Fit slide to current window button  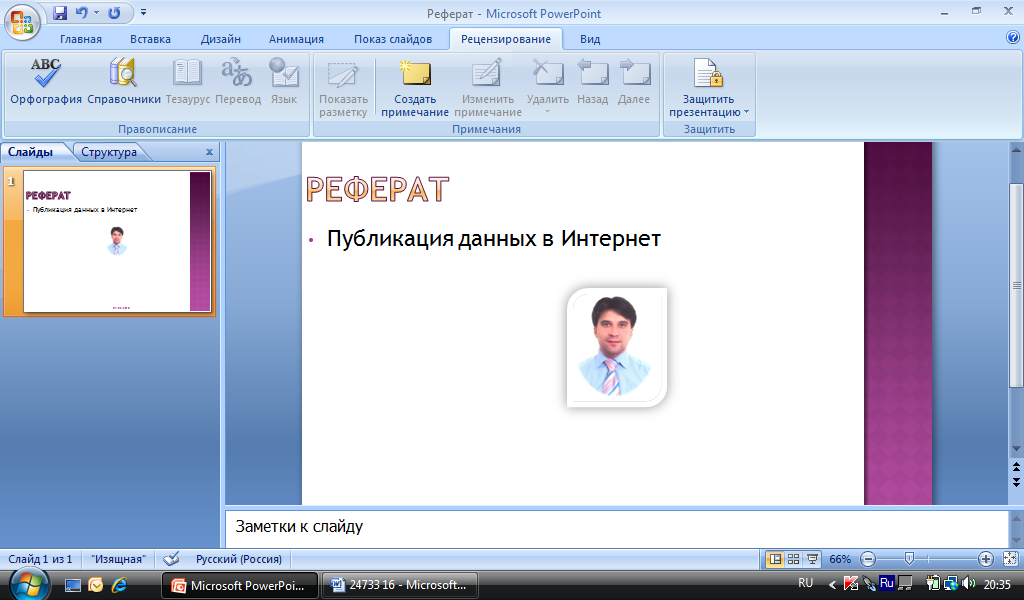point(1010,559)
